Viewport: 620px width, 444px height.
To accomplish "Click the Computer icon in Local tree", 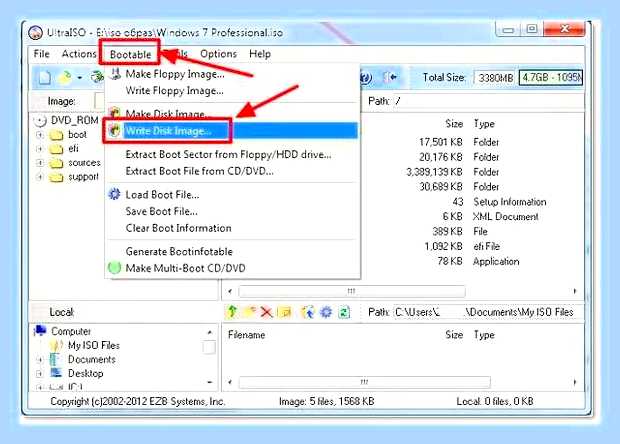I will pyautogui.click(x=41, y=331).
